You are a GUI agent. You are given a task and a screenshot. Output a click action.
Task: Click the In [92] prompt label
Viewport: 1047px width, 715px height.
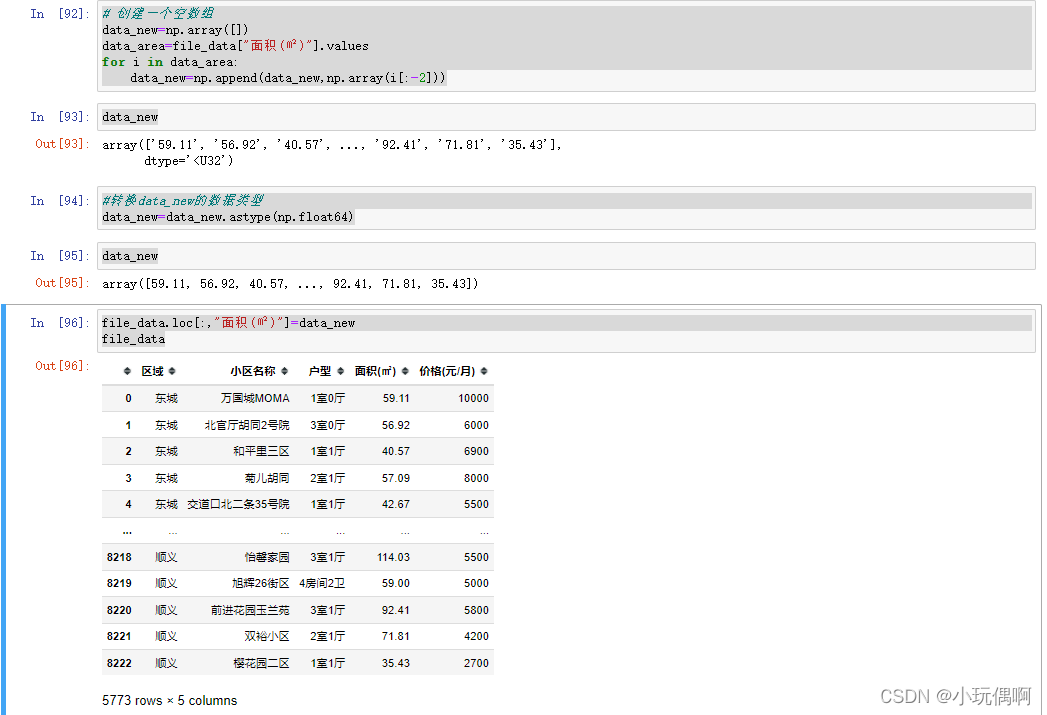coord(59,14)
